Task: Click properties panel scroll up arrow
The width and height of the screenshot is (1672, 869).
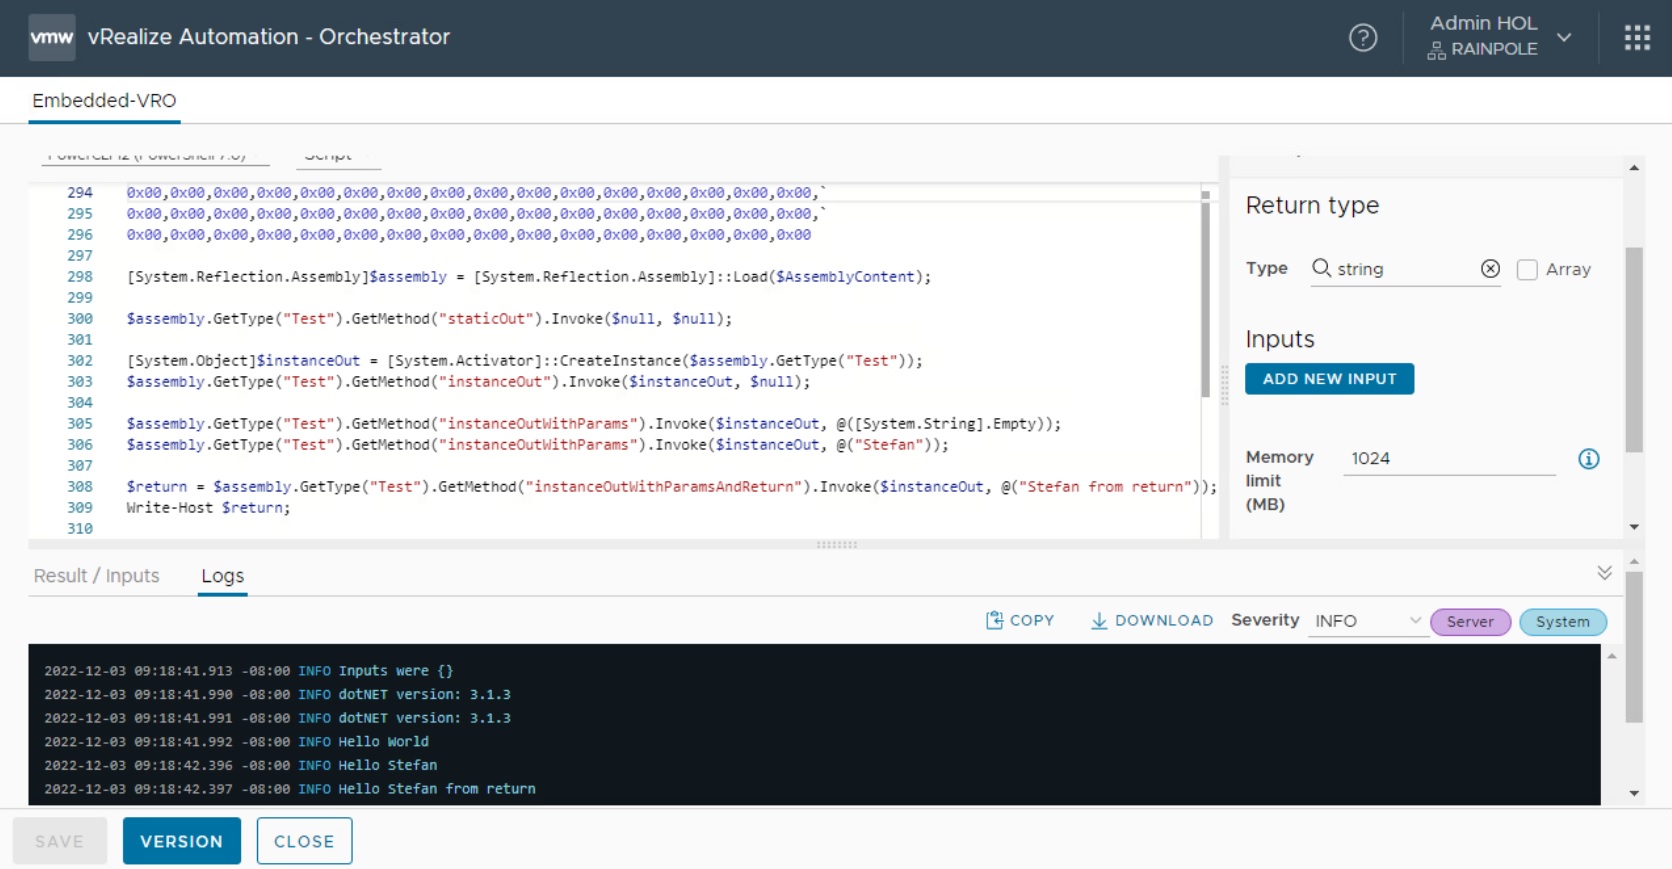Action: point(1634,168)
